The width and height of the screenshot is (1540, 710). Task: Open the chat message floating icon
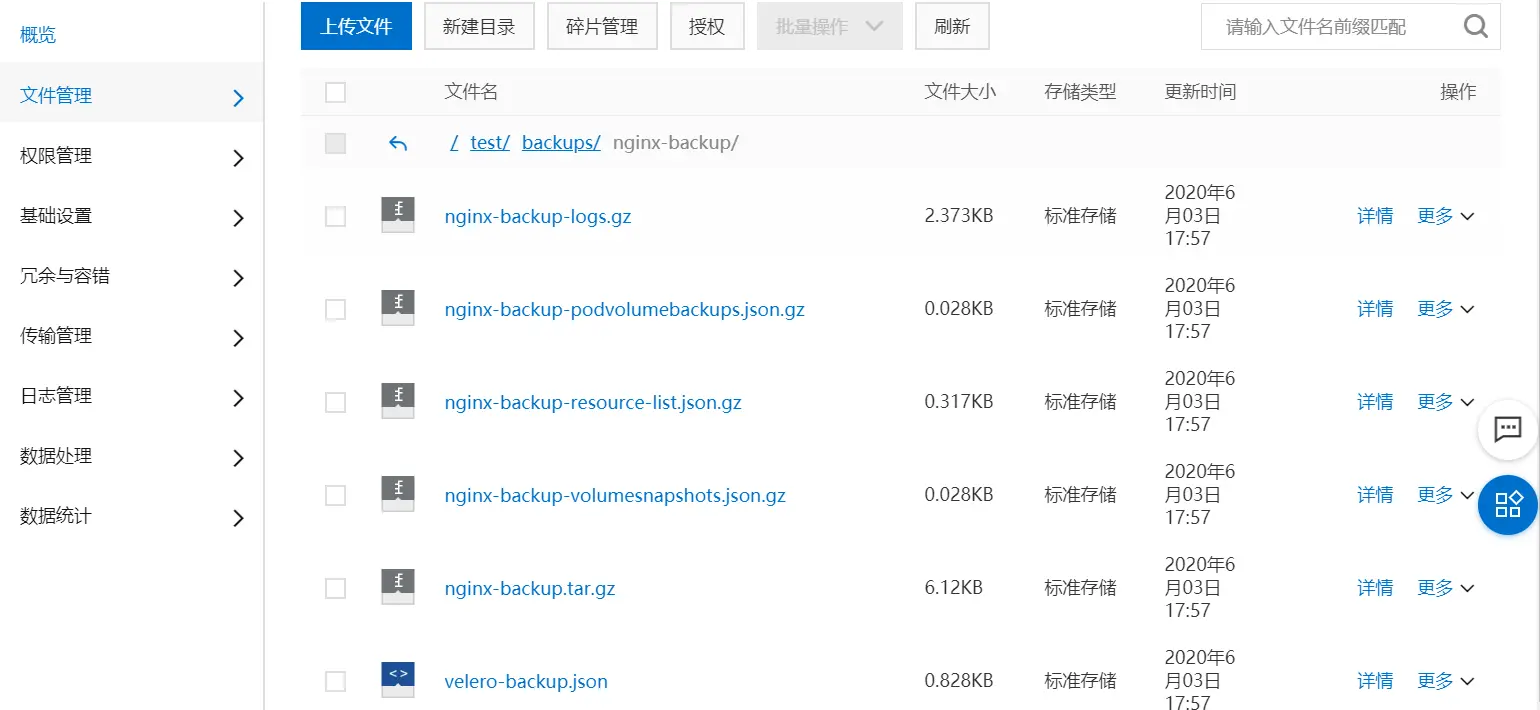[1508, 429]
